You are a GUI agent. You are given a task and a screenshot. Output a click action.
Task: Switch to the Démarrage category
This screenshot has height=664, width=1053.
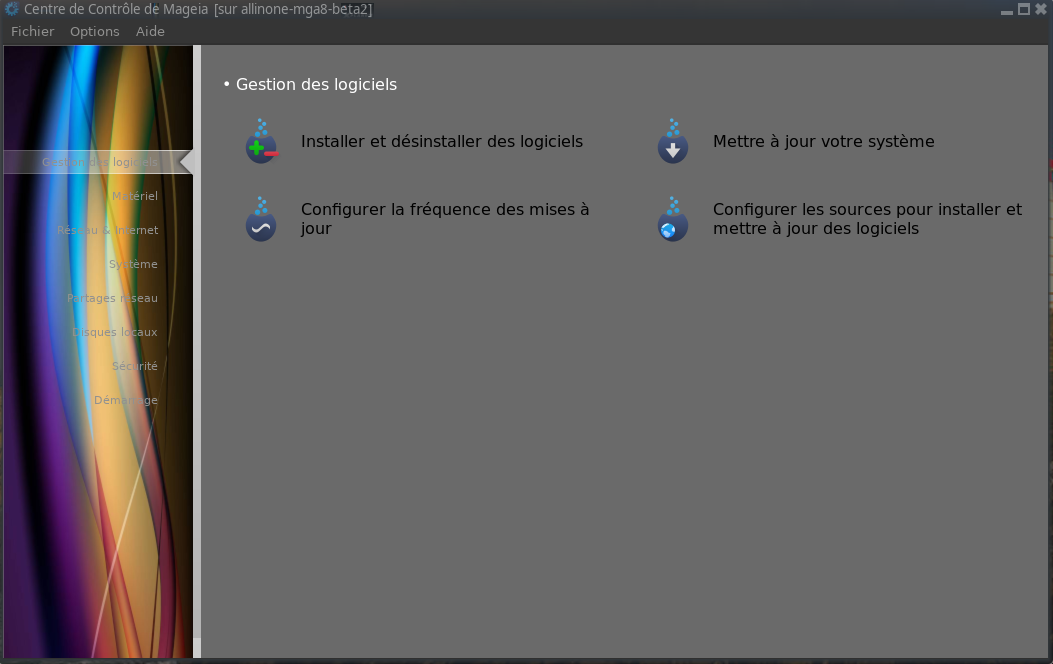126,400
